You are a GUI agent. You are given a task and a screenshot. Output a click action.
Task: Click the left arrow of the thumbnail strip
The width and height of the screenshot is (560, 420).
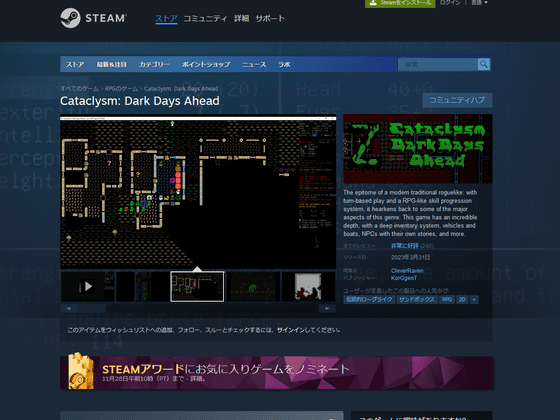pyautogui.click(x=69, y=308)
